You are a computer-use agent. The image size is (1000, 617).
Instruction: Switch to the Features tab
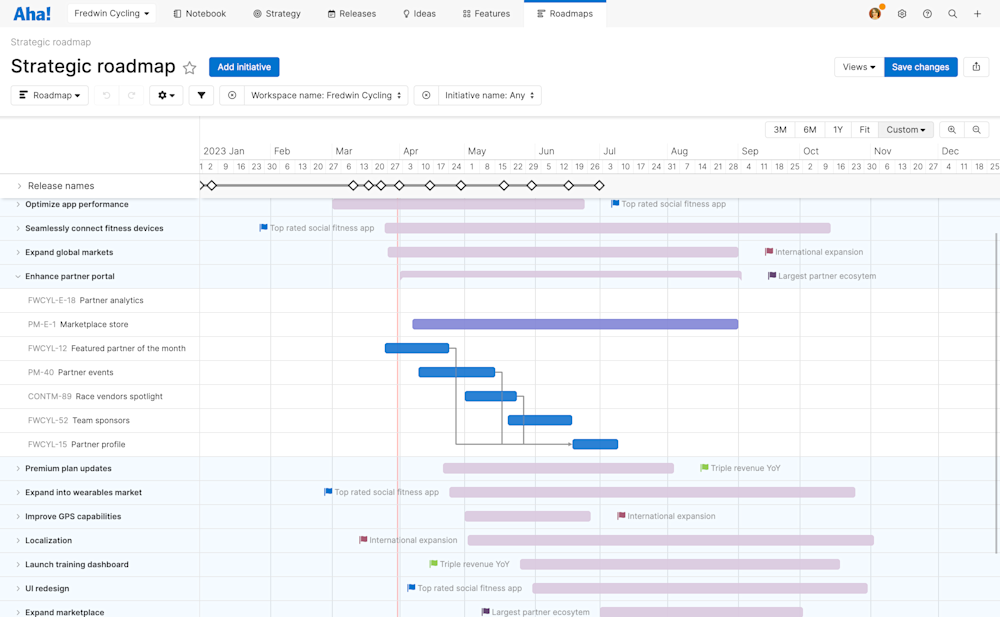[486, 14]
